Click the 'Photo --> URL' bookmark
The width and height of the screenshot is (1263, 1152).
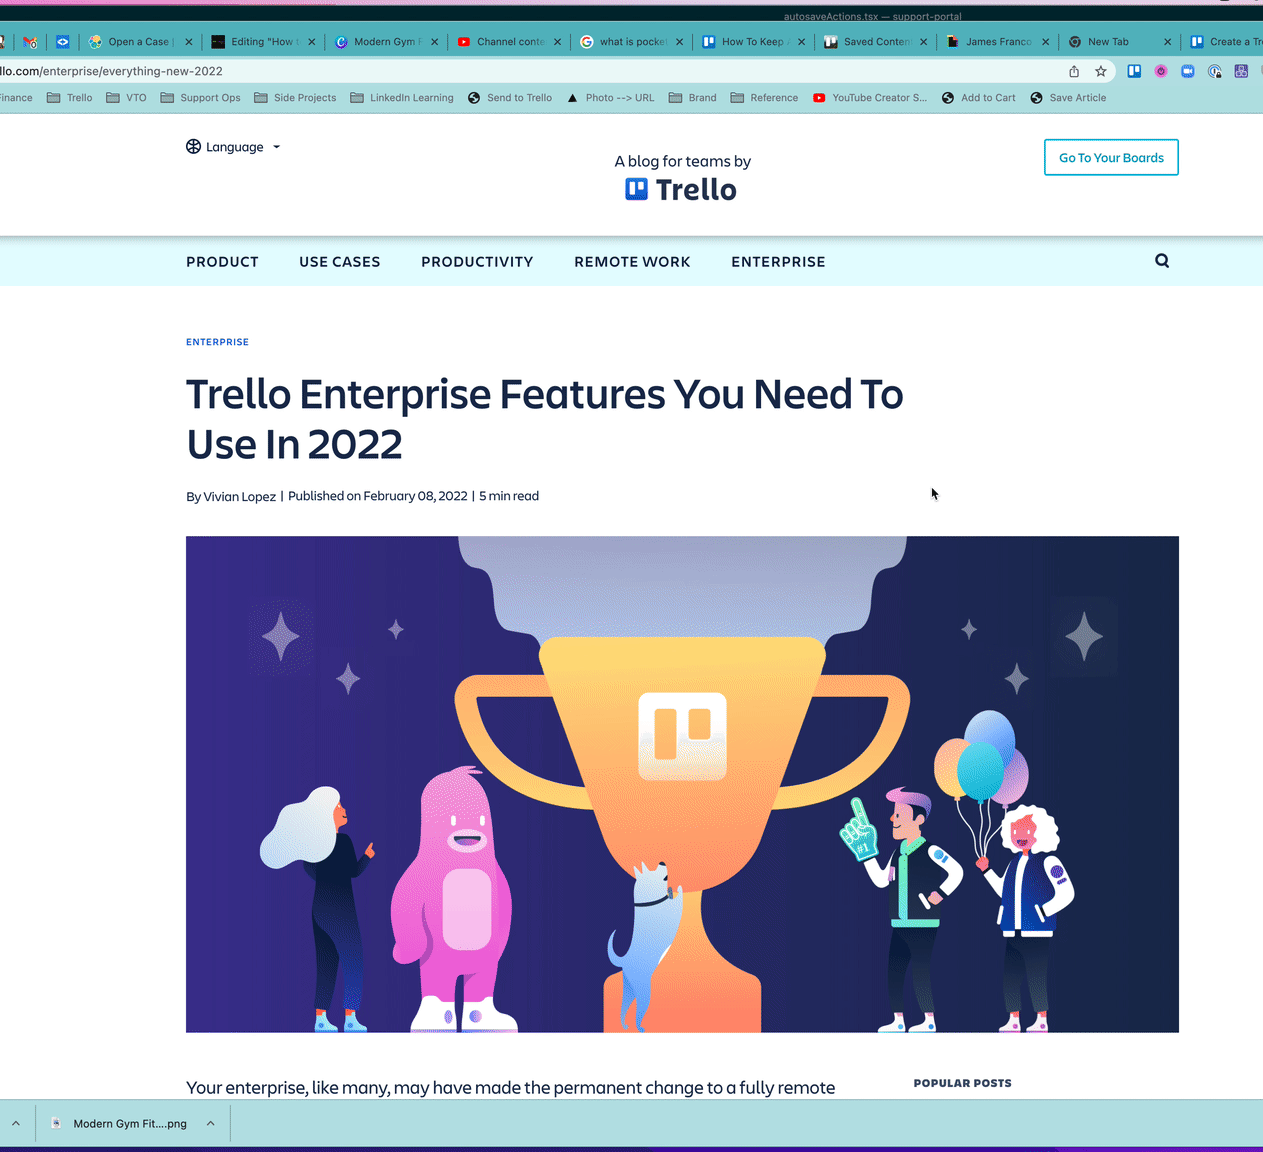(610, 98)
